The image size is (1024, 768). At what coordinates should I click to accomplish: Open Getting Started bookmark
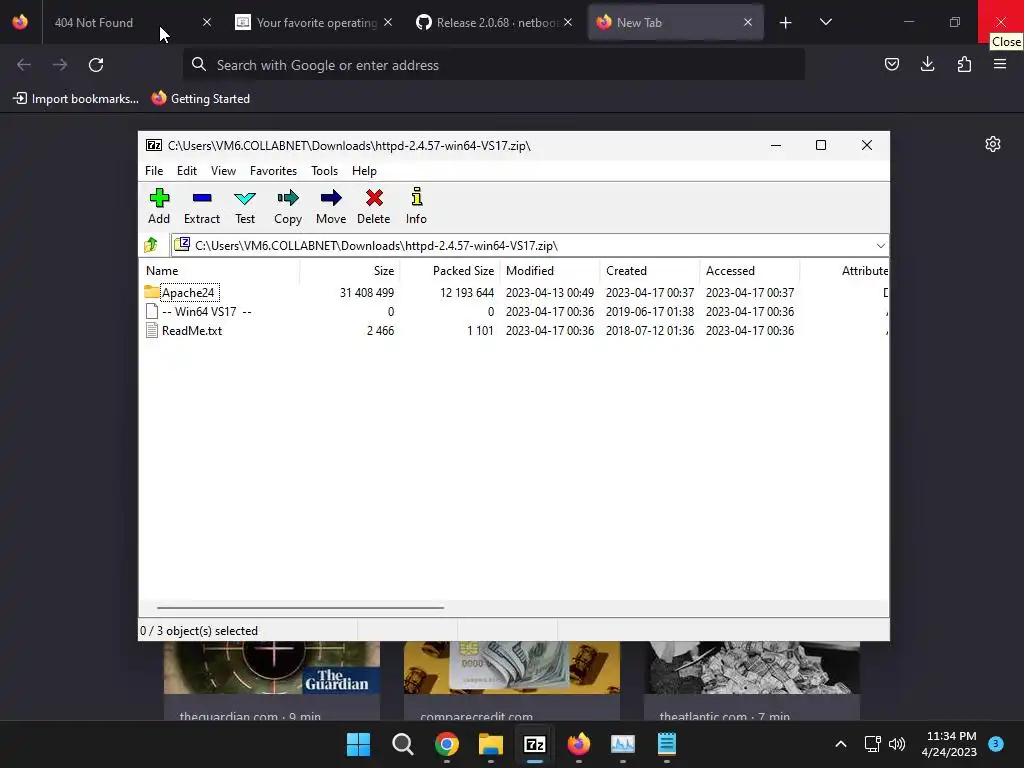point(201,99)
